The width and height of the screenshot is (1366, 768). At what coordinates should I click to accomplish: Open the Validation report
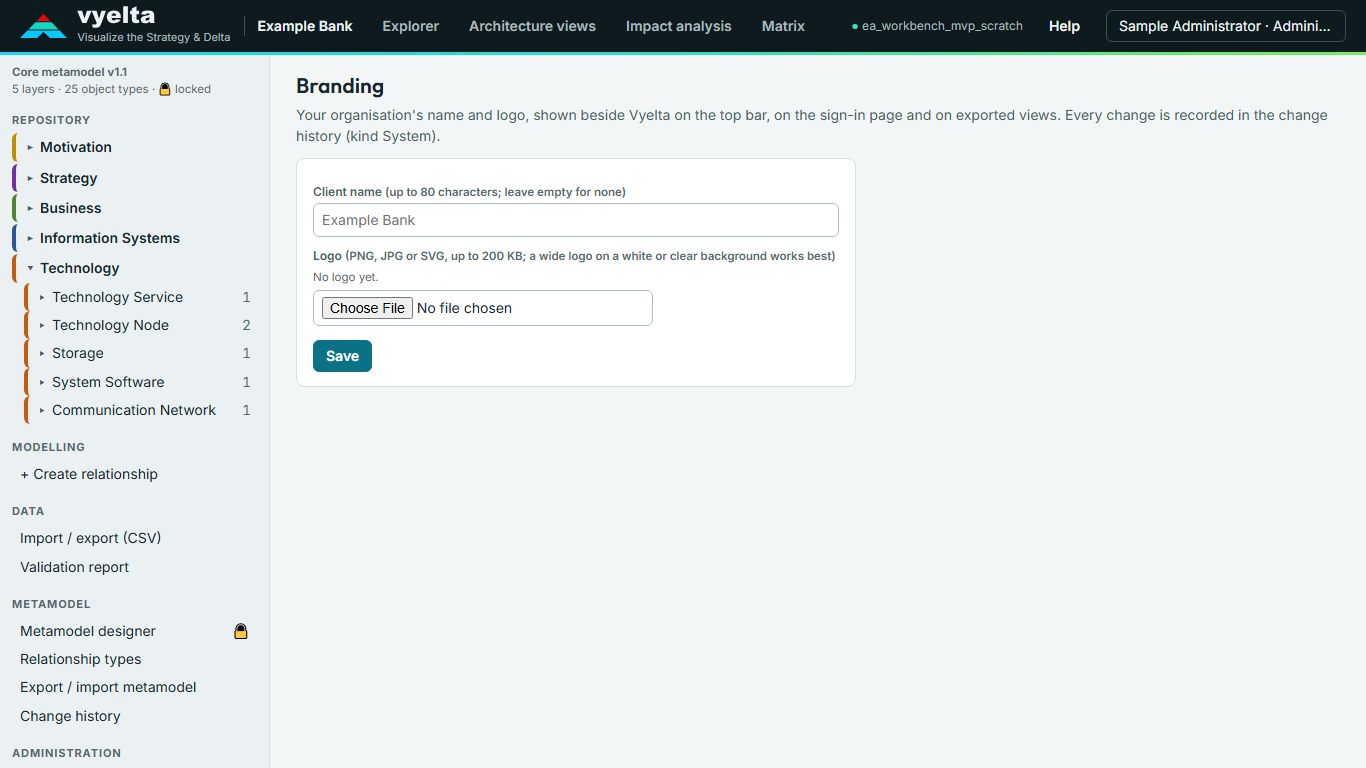[x=74, y=567]
